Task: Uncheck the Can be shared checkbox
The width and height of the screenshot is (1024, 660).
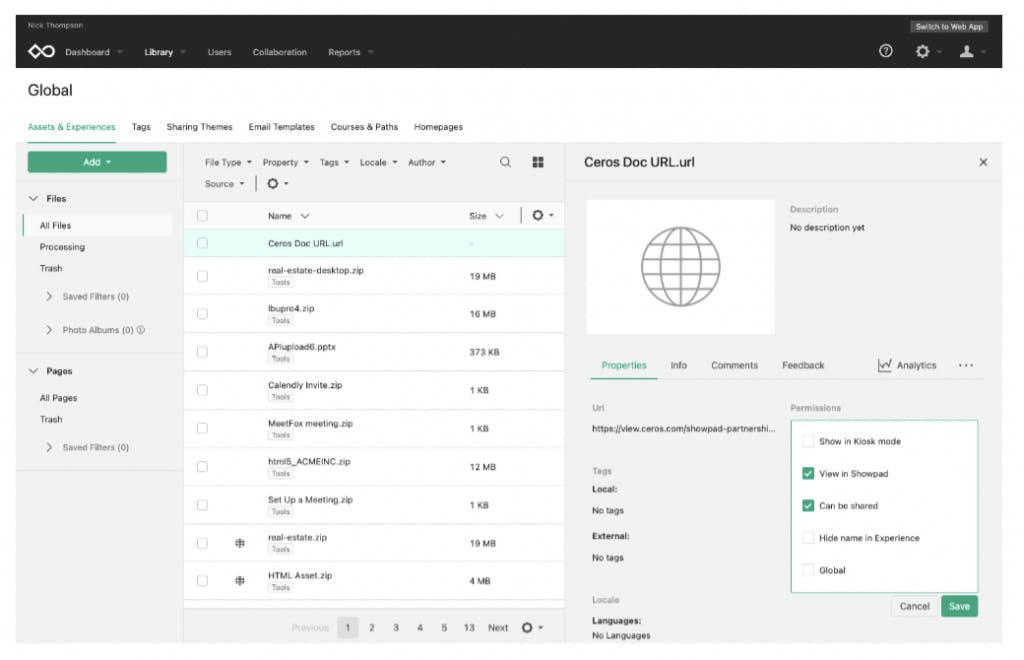Action: (808, 506)
